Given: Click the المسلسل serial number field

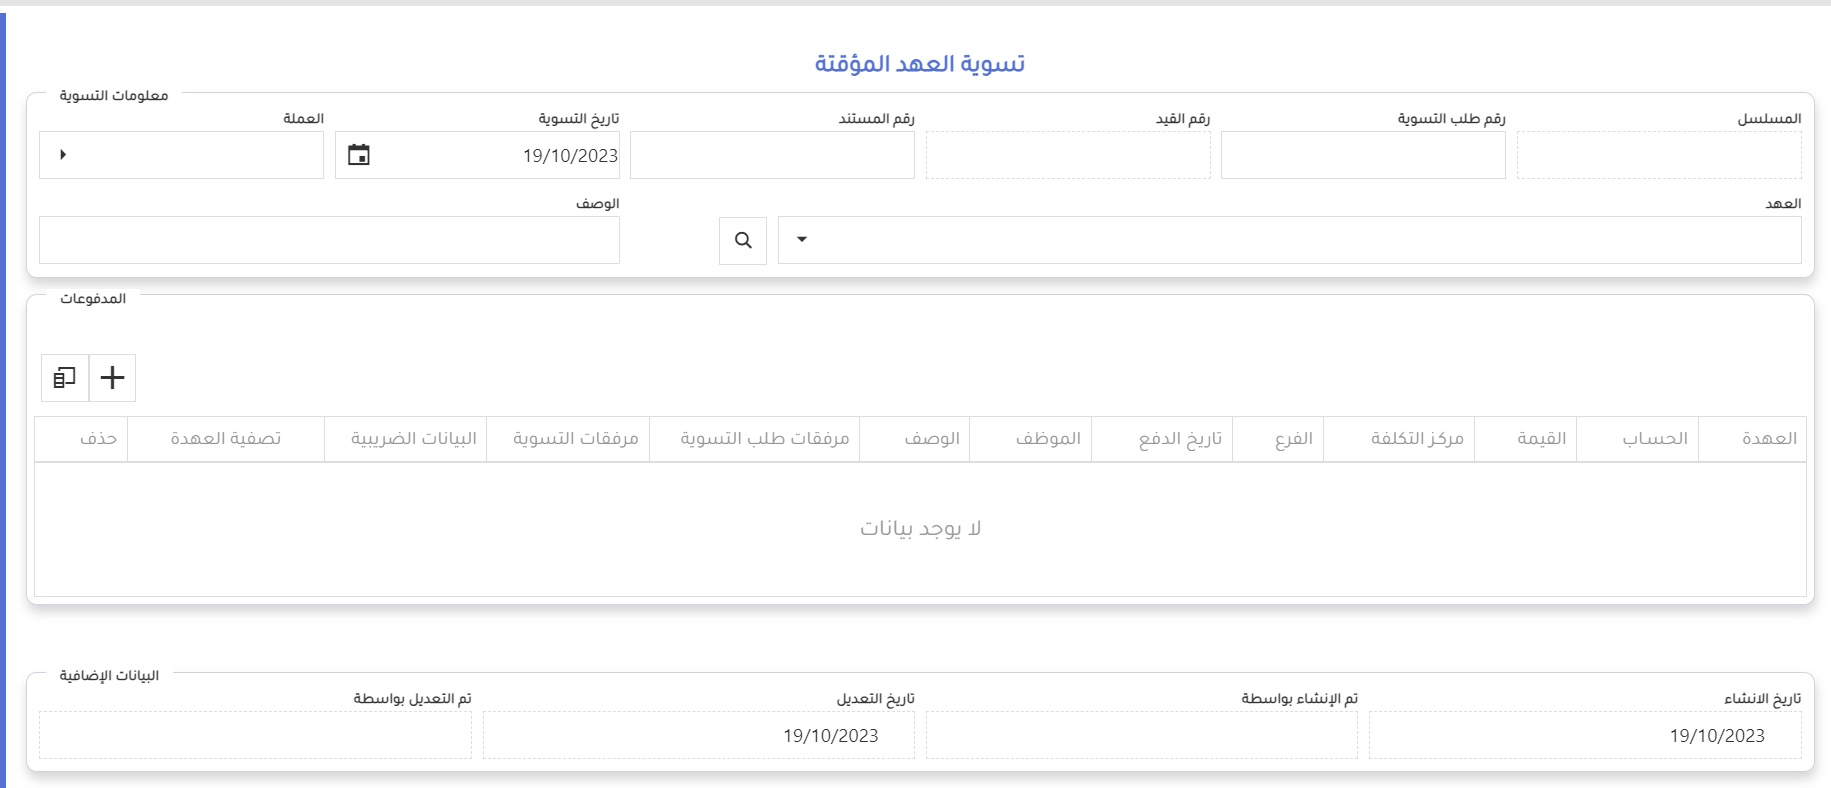Looking at the screenshot, I should tap(1658, 155).
